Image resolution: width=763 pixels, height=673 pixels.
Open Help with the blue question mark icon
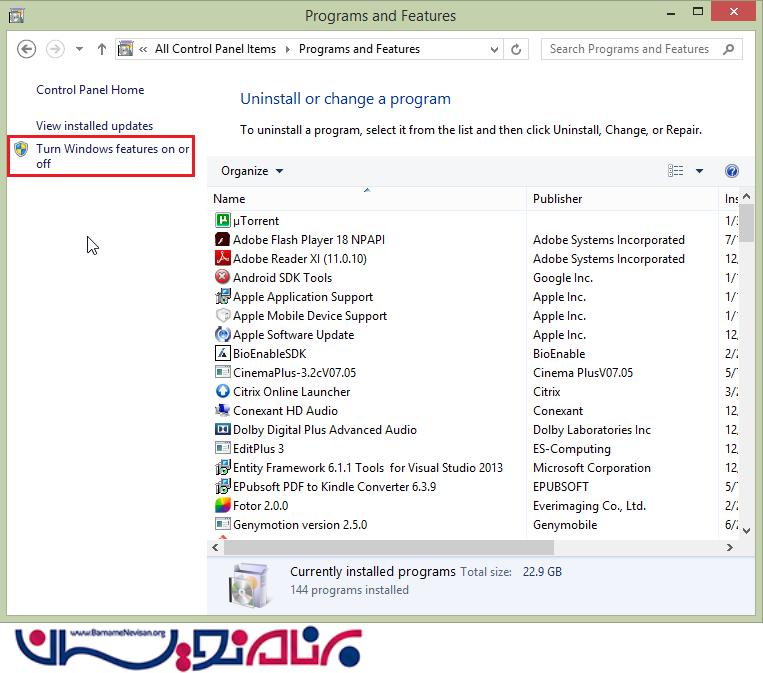point(731,171)
